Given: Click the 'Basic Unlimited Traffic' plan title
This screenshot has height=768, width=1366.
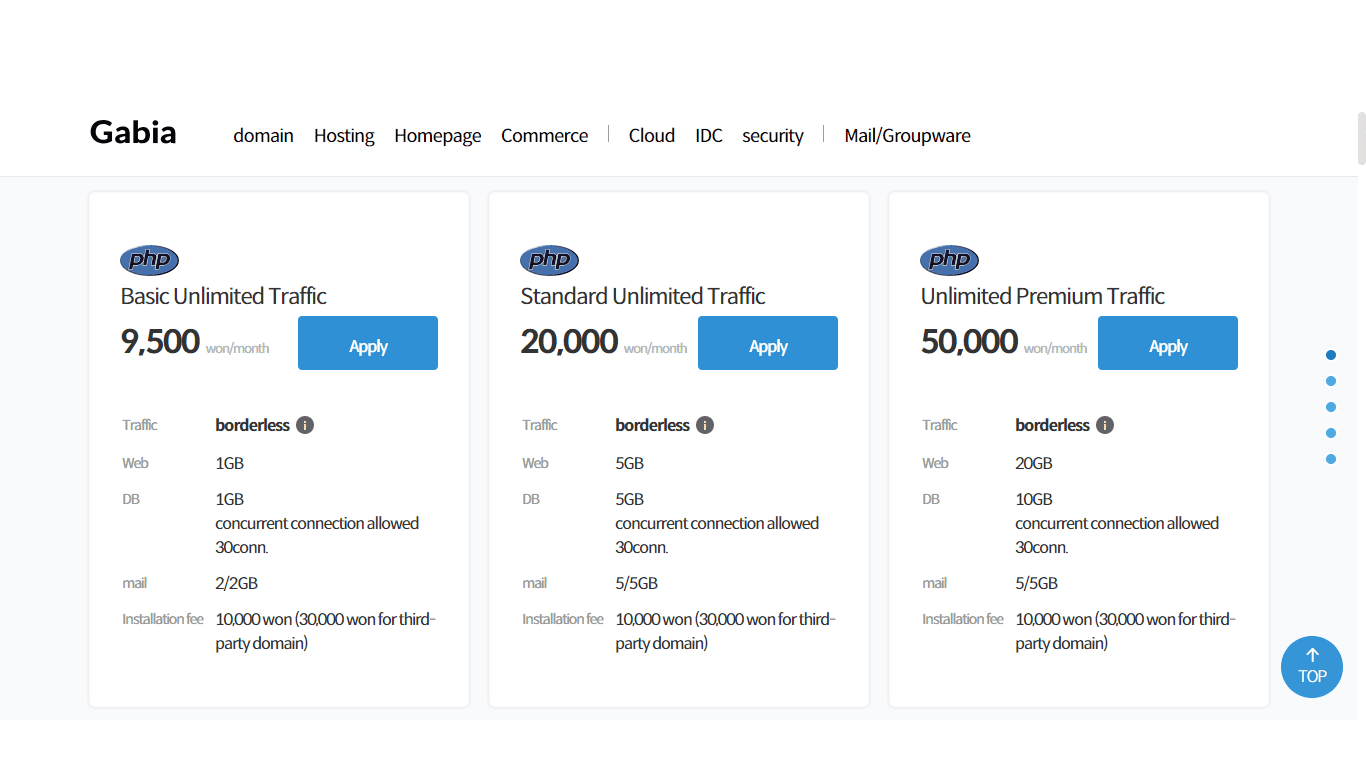Looking at the screenshot, I should click(x=224, y=296).
